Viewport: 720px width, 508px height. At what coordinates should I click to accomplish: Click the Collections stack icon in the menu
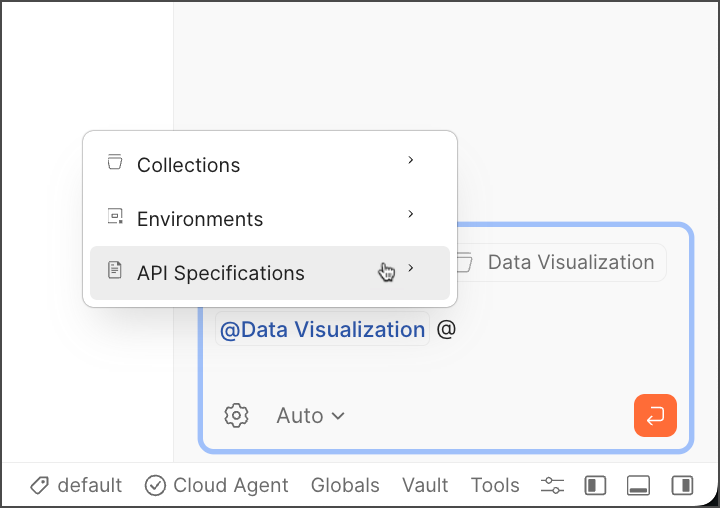click(115, 163)
